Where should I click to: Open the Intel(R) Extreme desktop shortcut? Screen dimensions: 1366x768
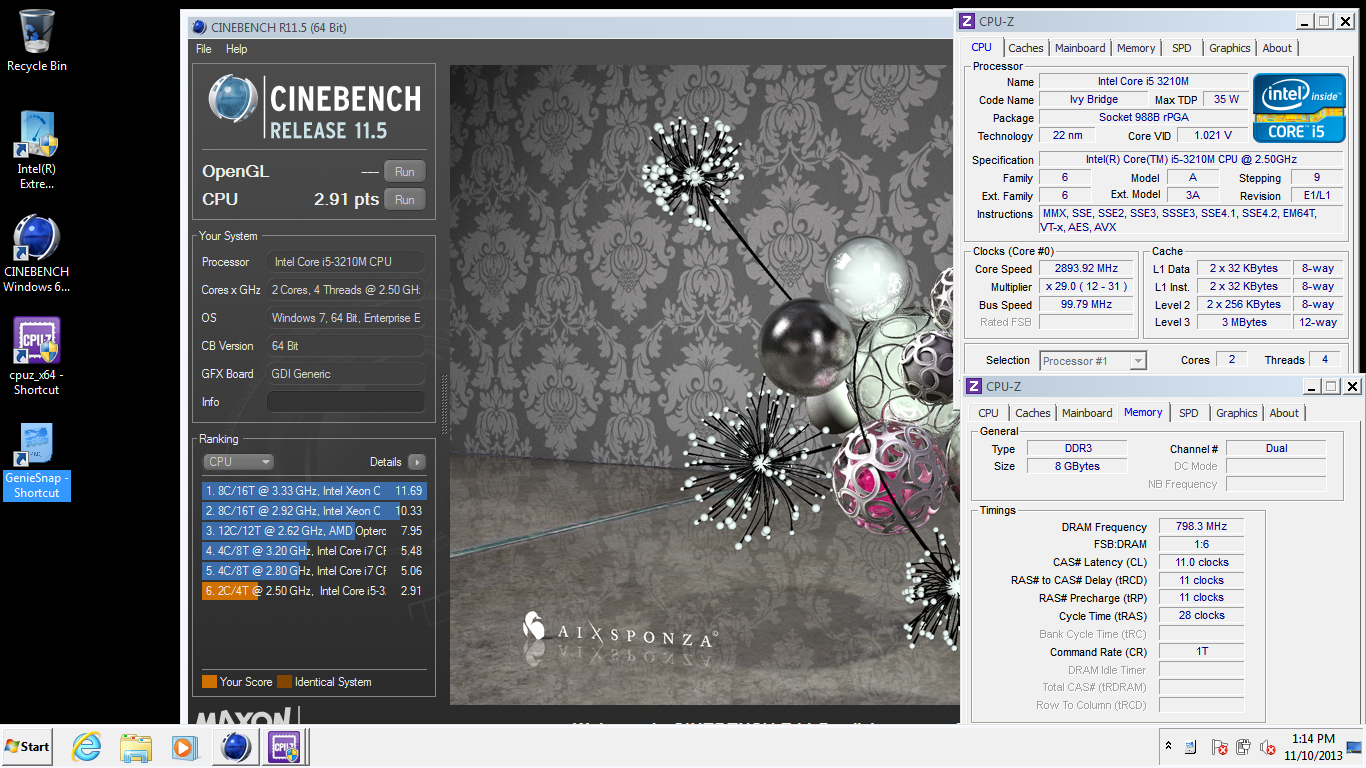[x=37, y=148]
